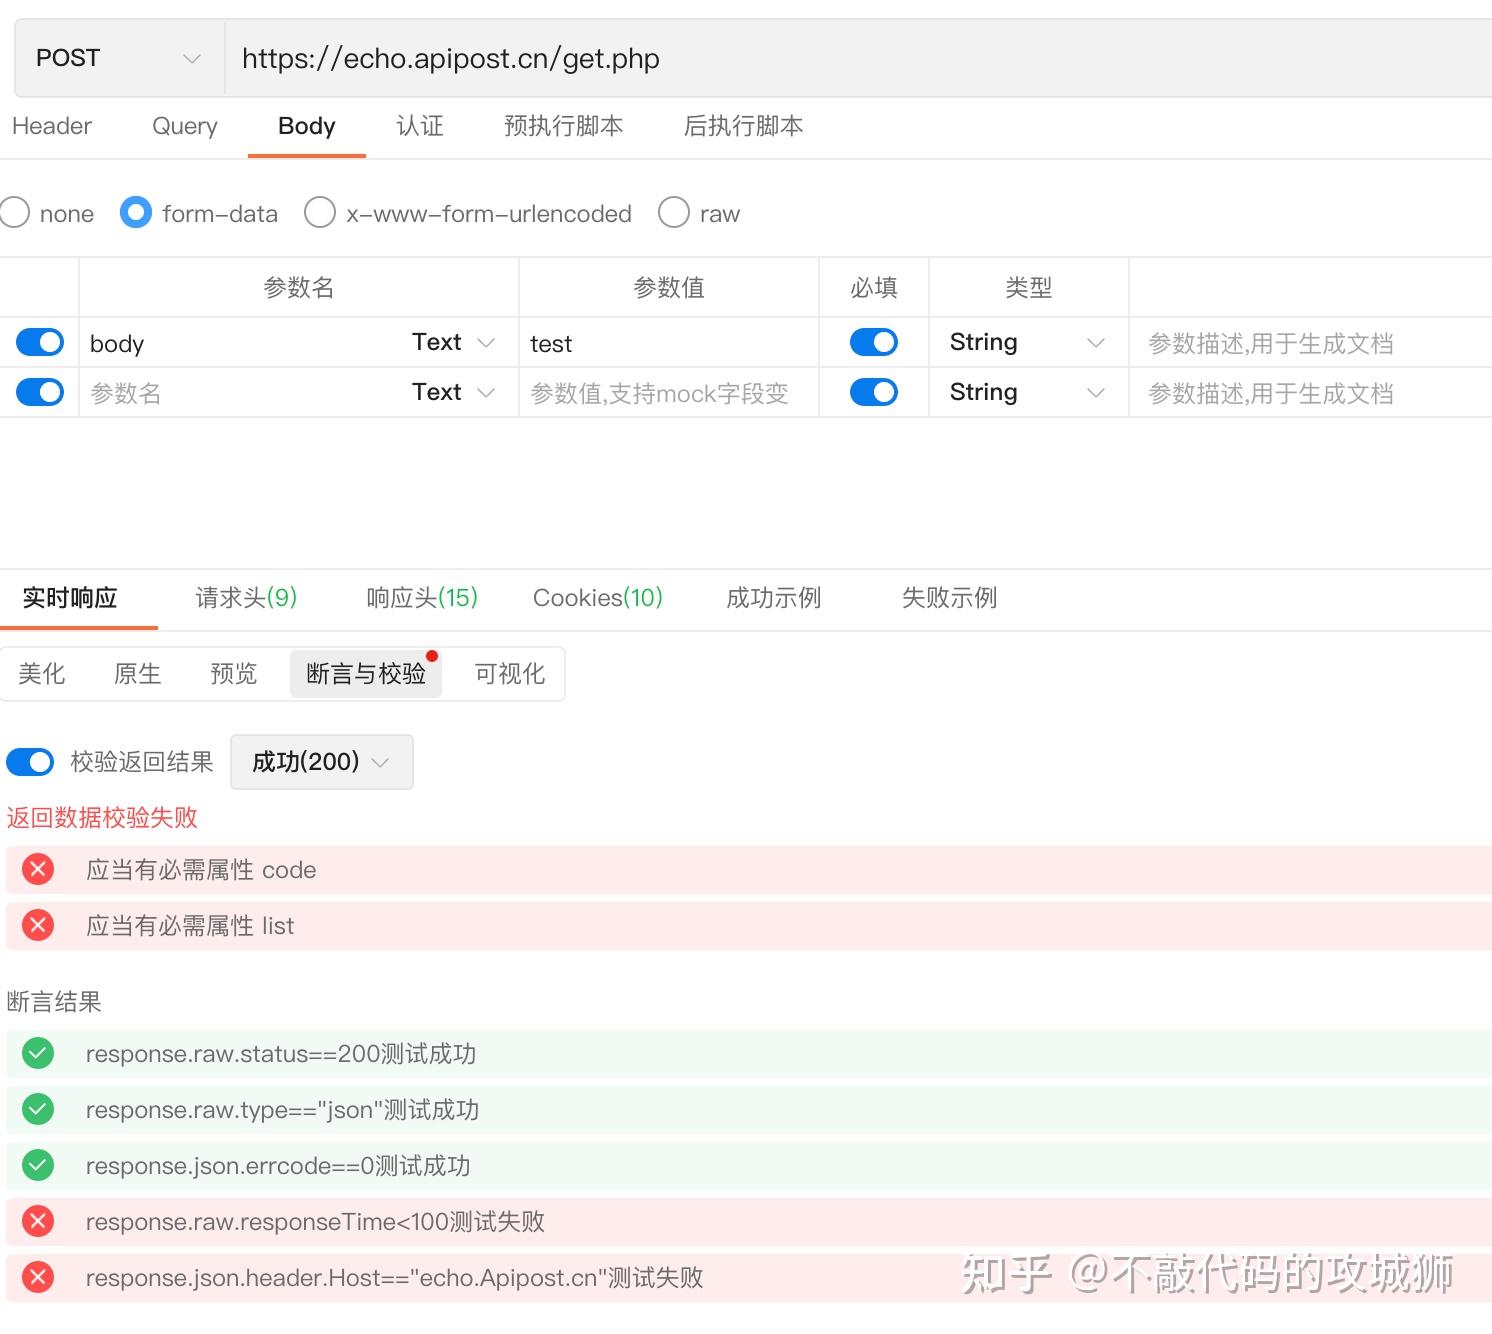Toggle off the body parameter row
The image size is (1492, 1334).
[x=39, y=341]
